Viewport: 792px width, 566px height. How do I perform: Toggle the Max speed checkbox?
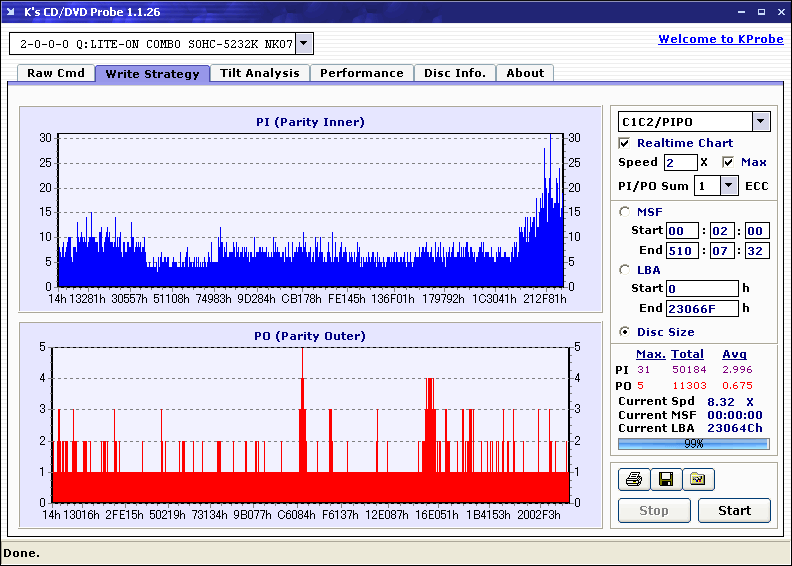pyautogui.click(x=728, y=162)
